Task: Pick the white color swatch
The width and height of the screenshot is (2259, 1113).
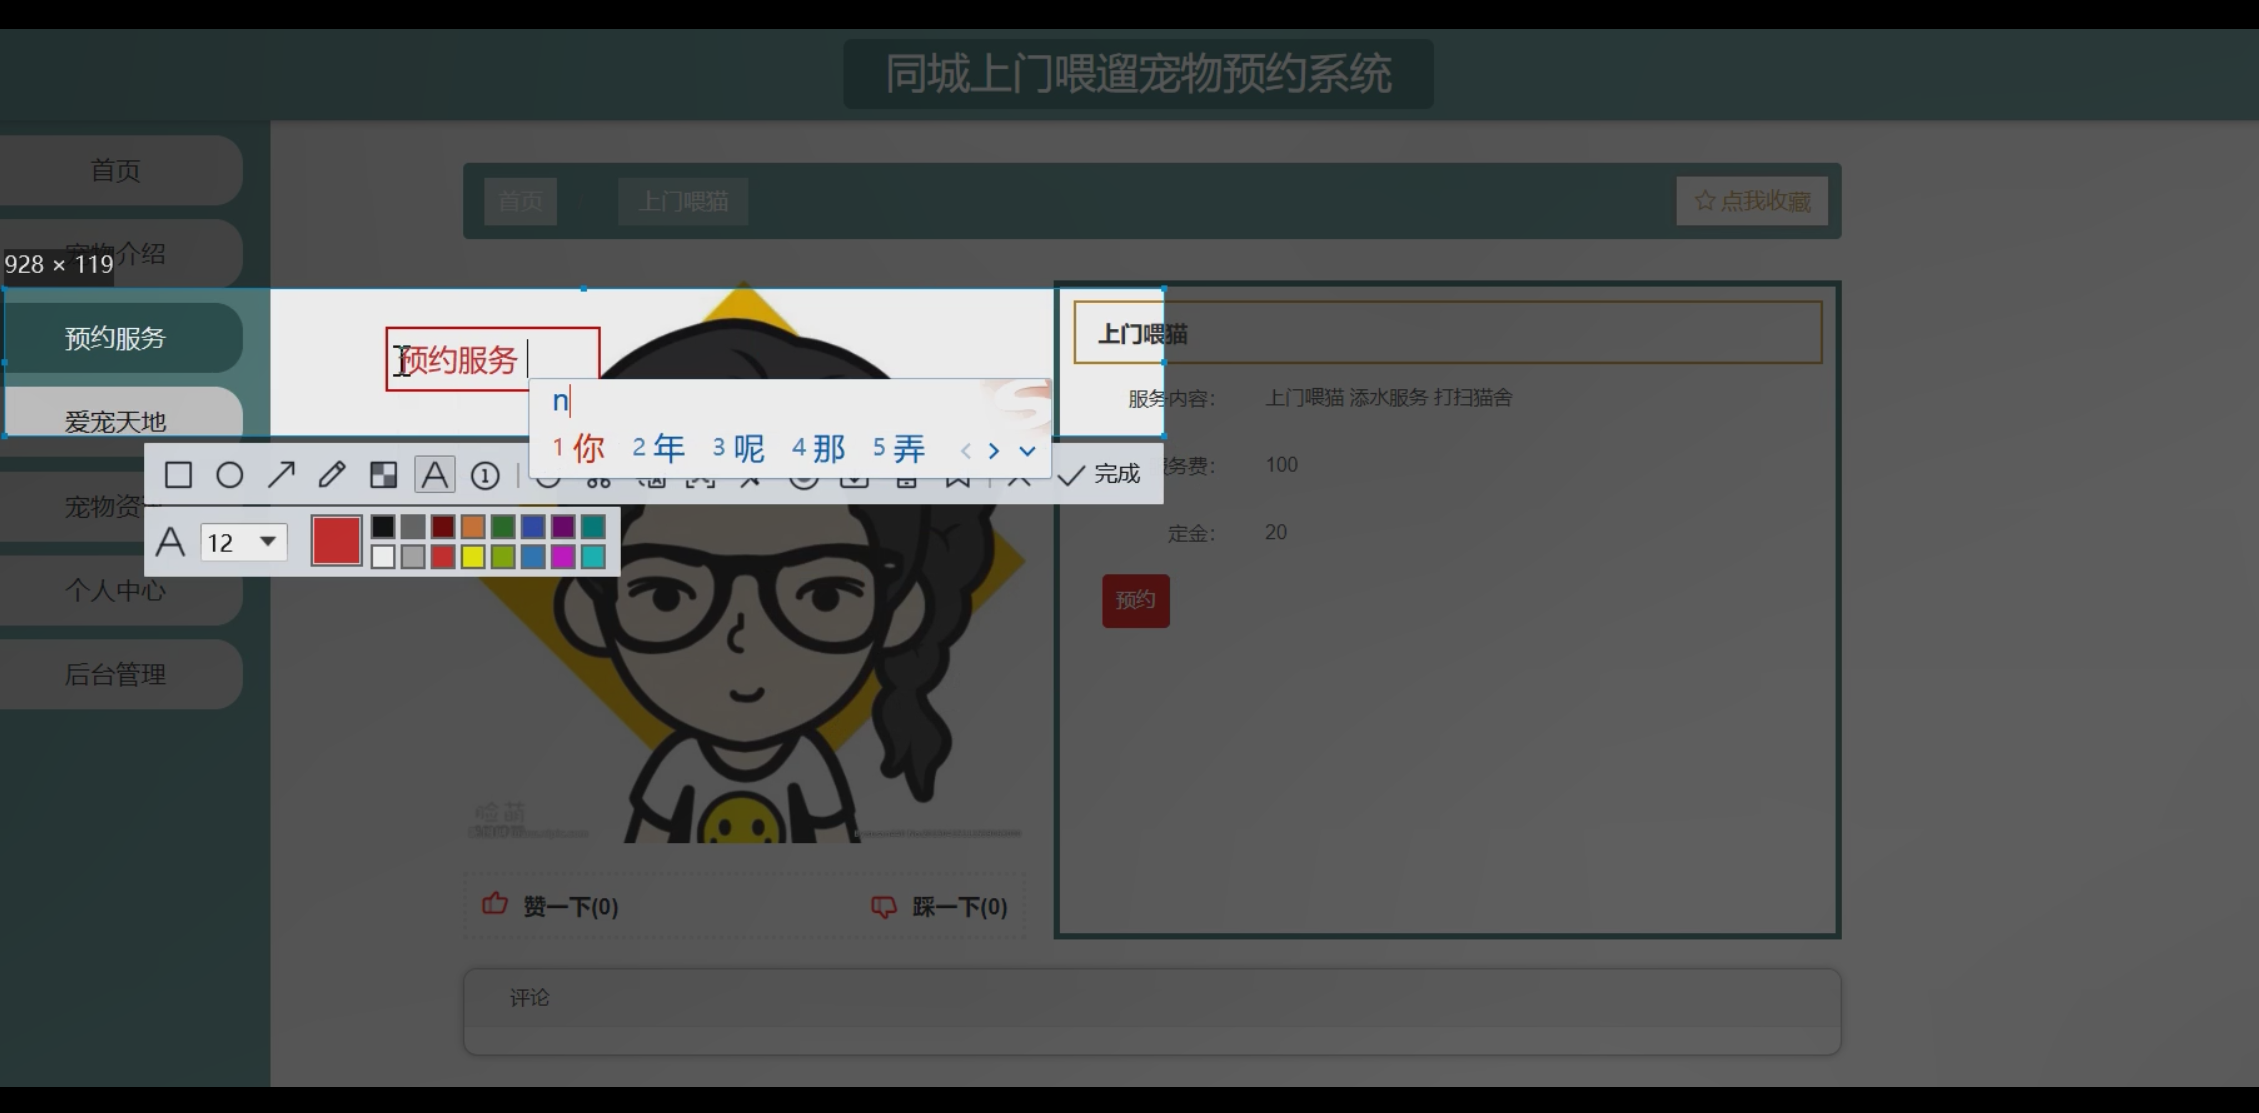Action: 383,556
